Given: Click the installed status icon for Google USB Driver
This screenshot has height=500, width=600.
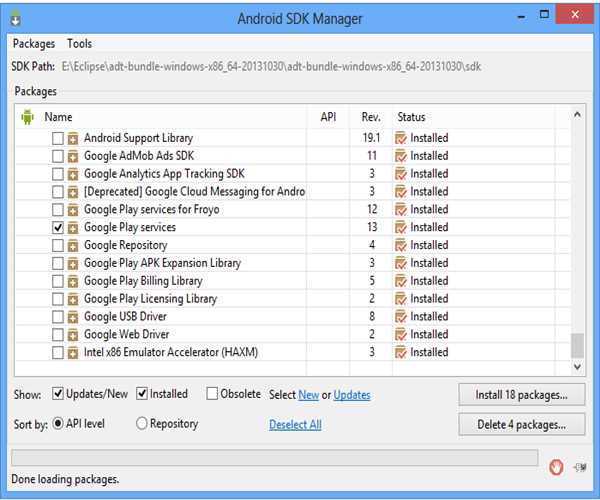Looking at the screenshot, I should (x=401, y=316).
